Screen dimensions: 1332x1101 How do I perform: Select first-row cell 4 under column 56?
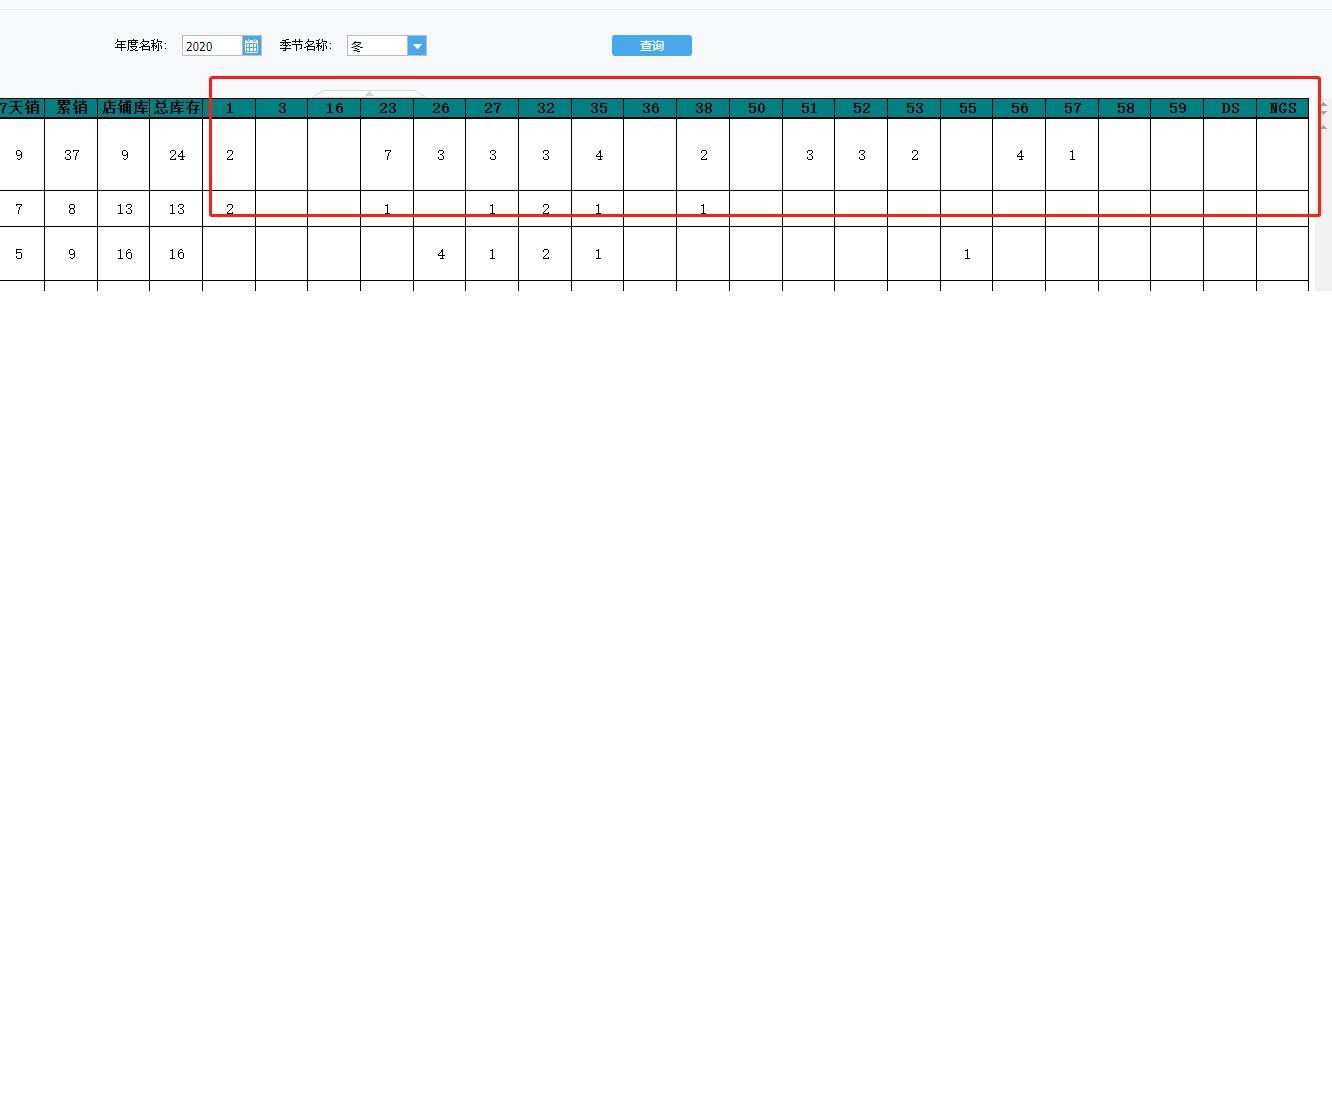pyautogui.click(x=1019, y=155)
